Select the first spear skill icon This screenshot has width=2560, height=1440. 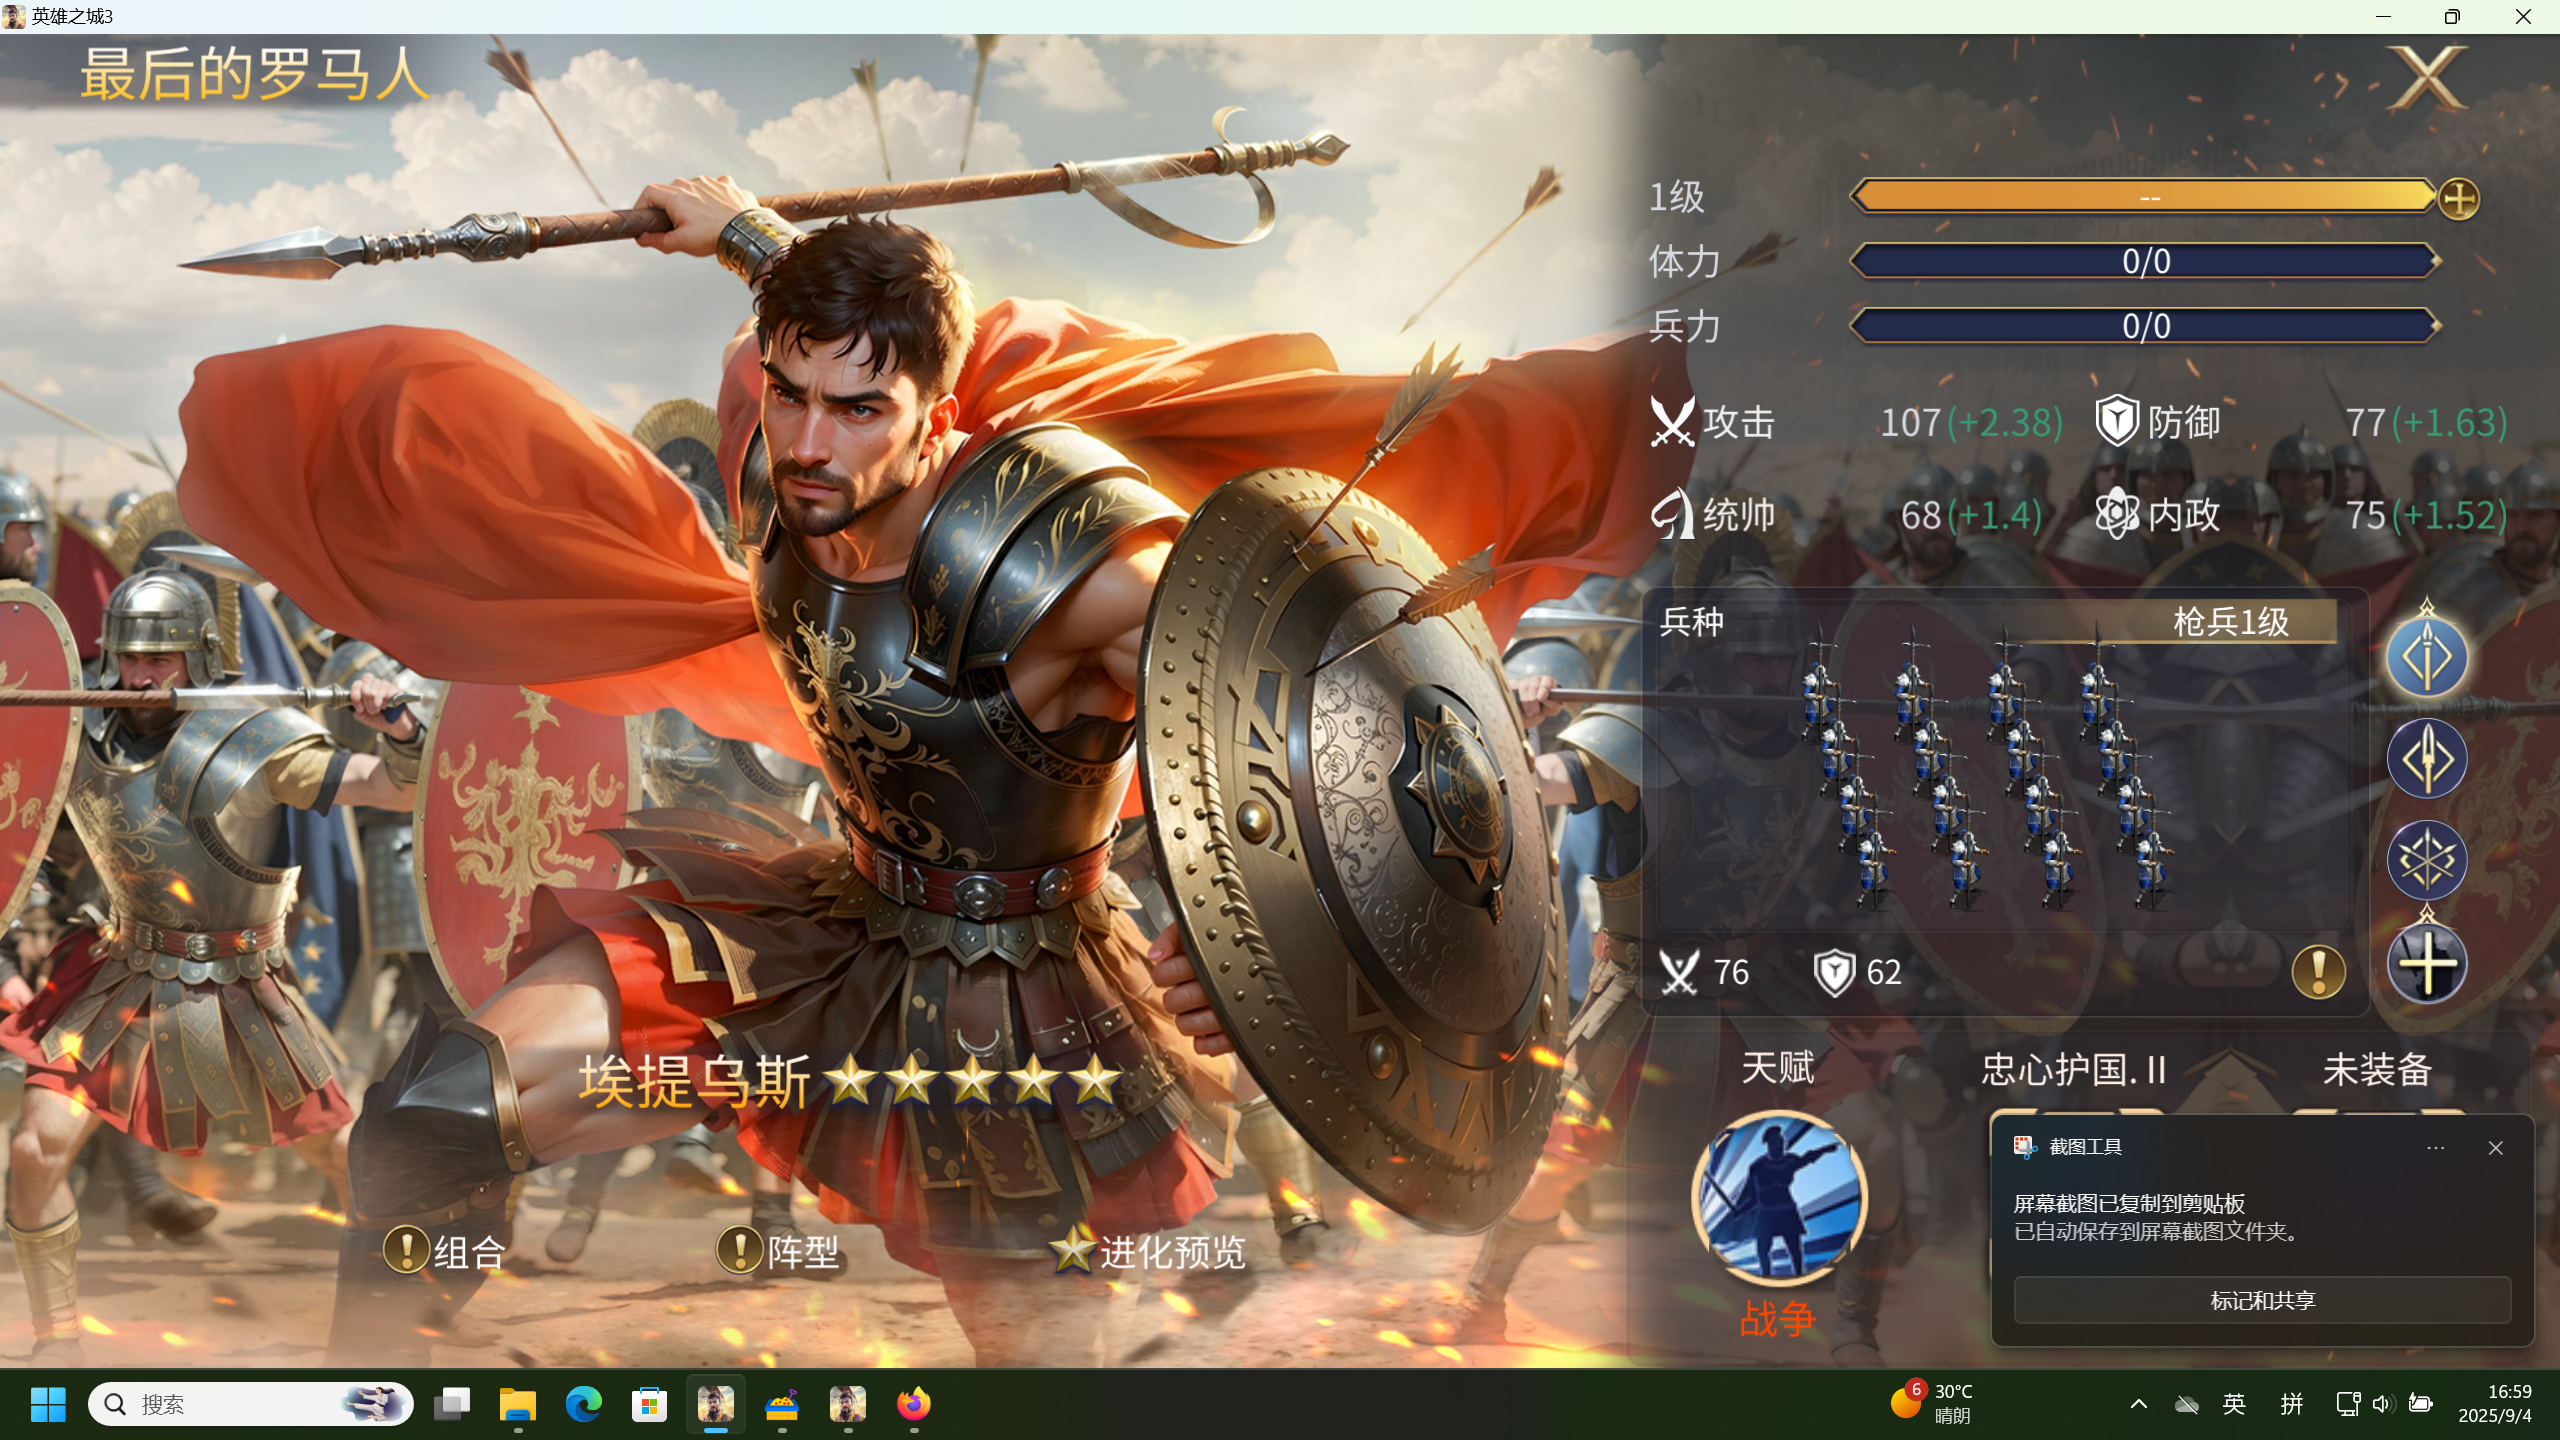2427,656
